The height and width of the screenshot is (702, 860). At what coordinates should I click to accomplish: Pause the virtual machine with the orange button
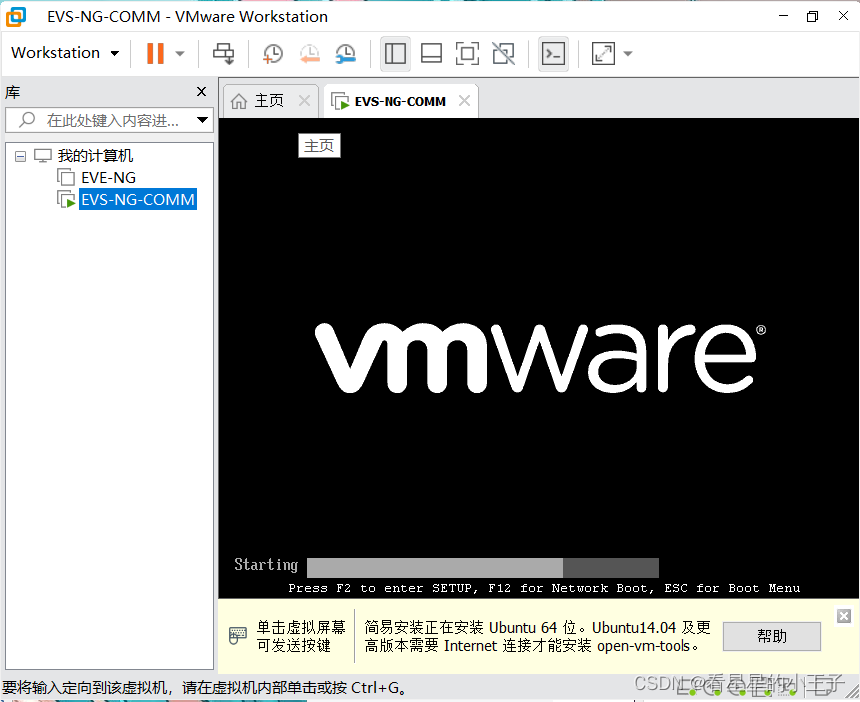coord(155,53)
